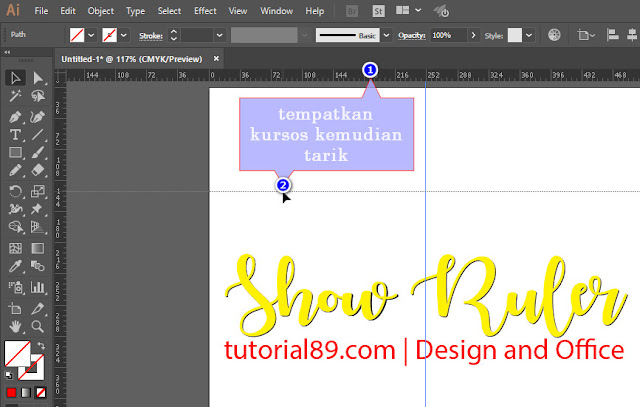The width and height of the screenshot is (640, 407).
Task: Select the Paintbrush tool
Action: coord(38,152)
